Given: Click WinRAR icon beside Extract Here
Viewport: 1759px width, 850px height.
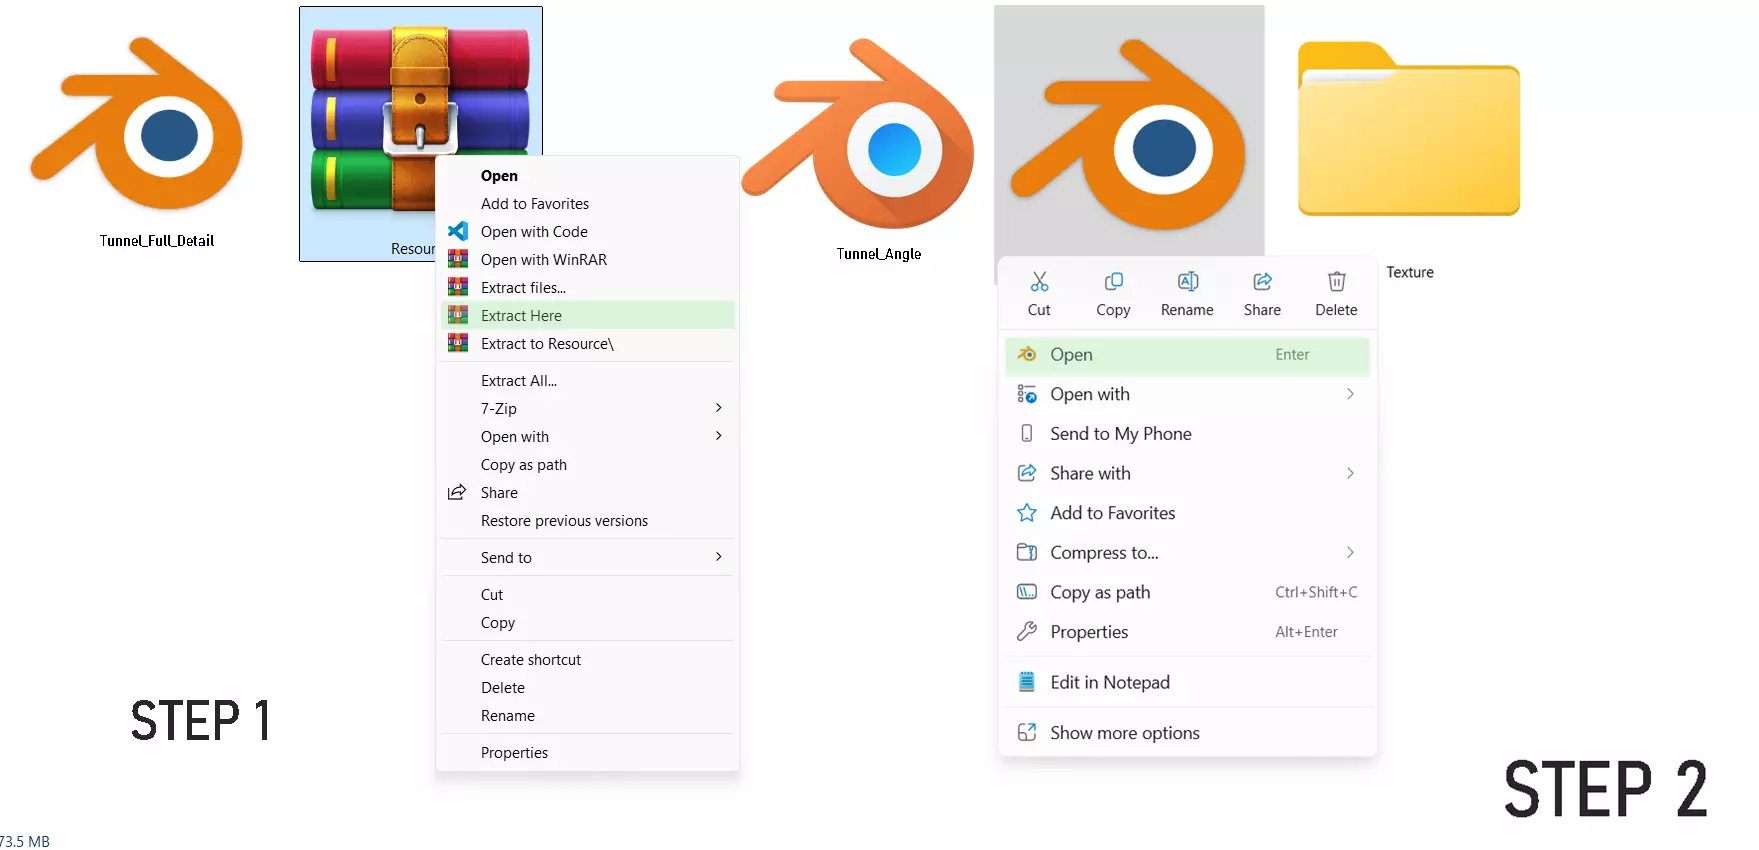Looking at the screenshot, I should point(458,315).
